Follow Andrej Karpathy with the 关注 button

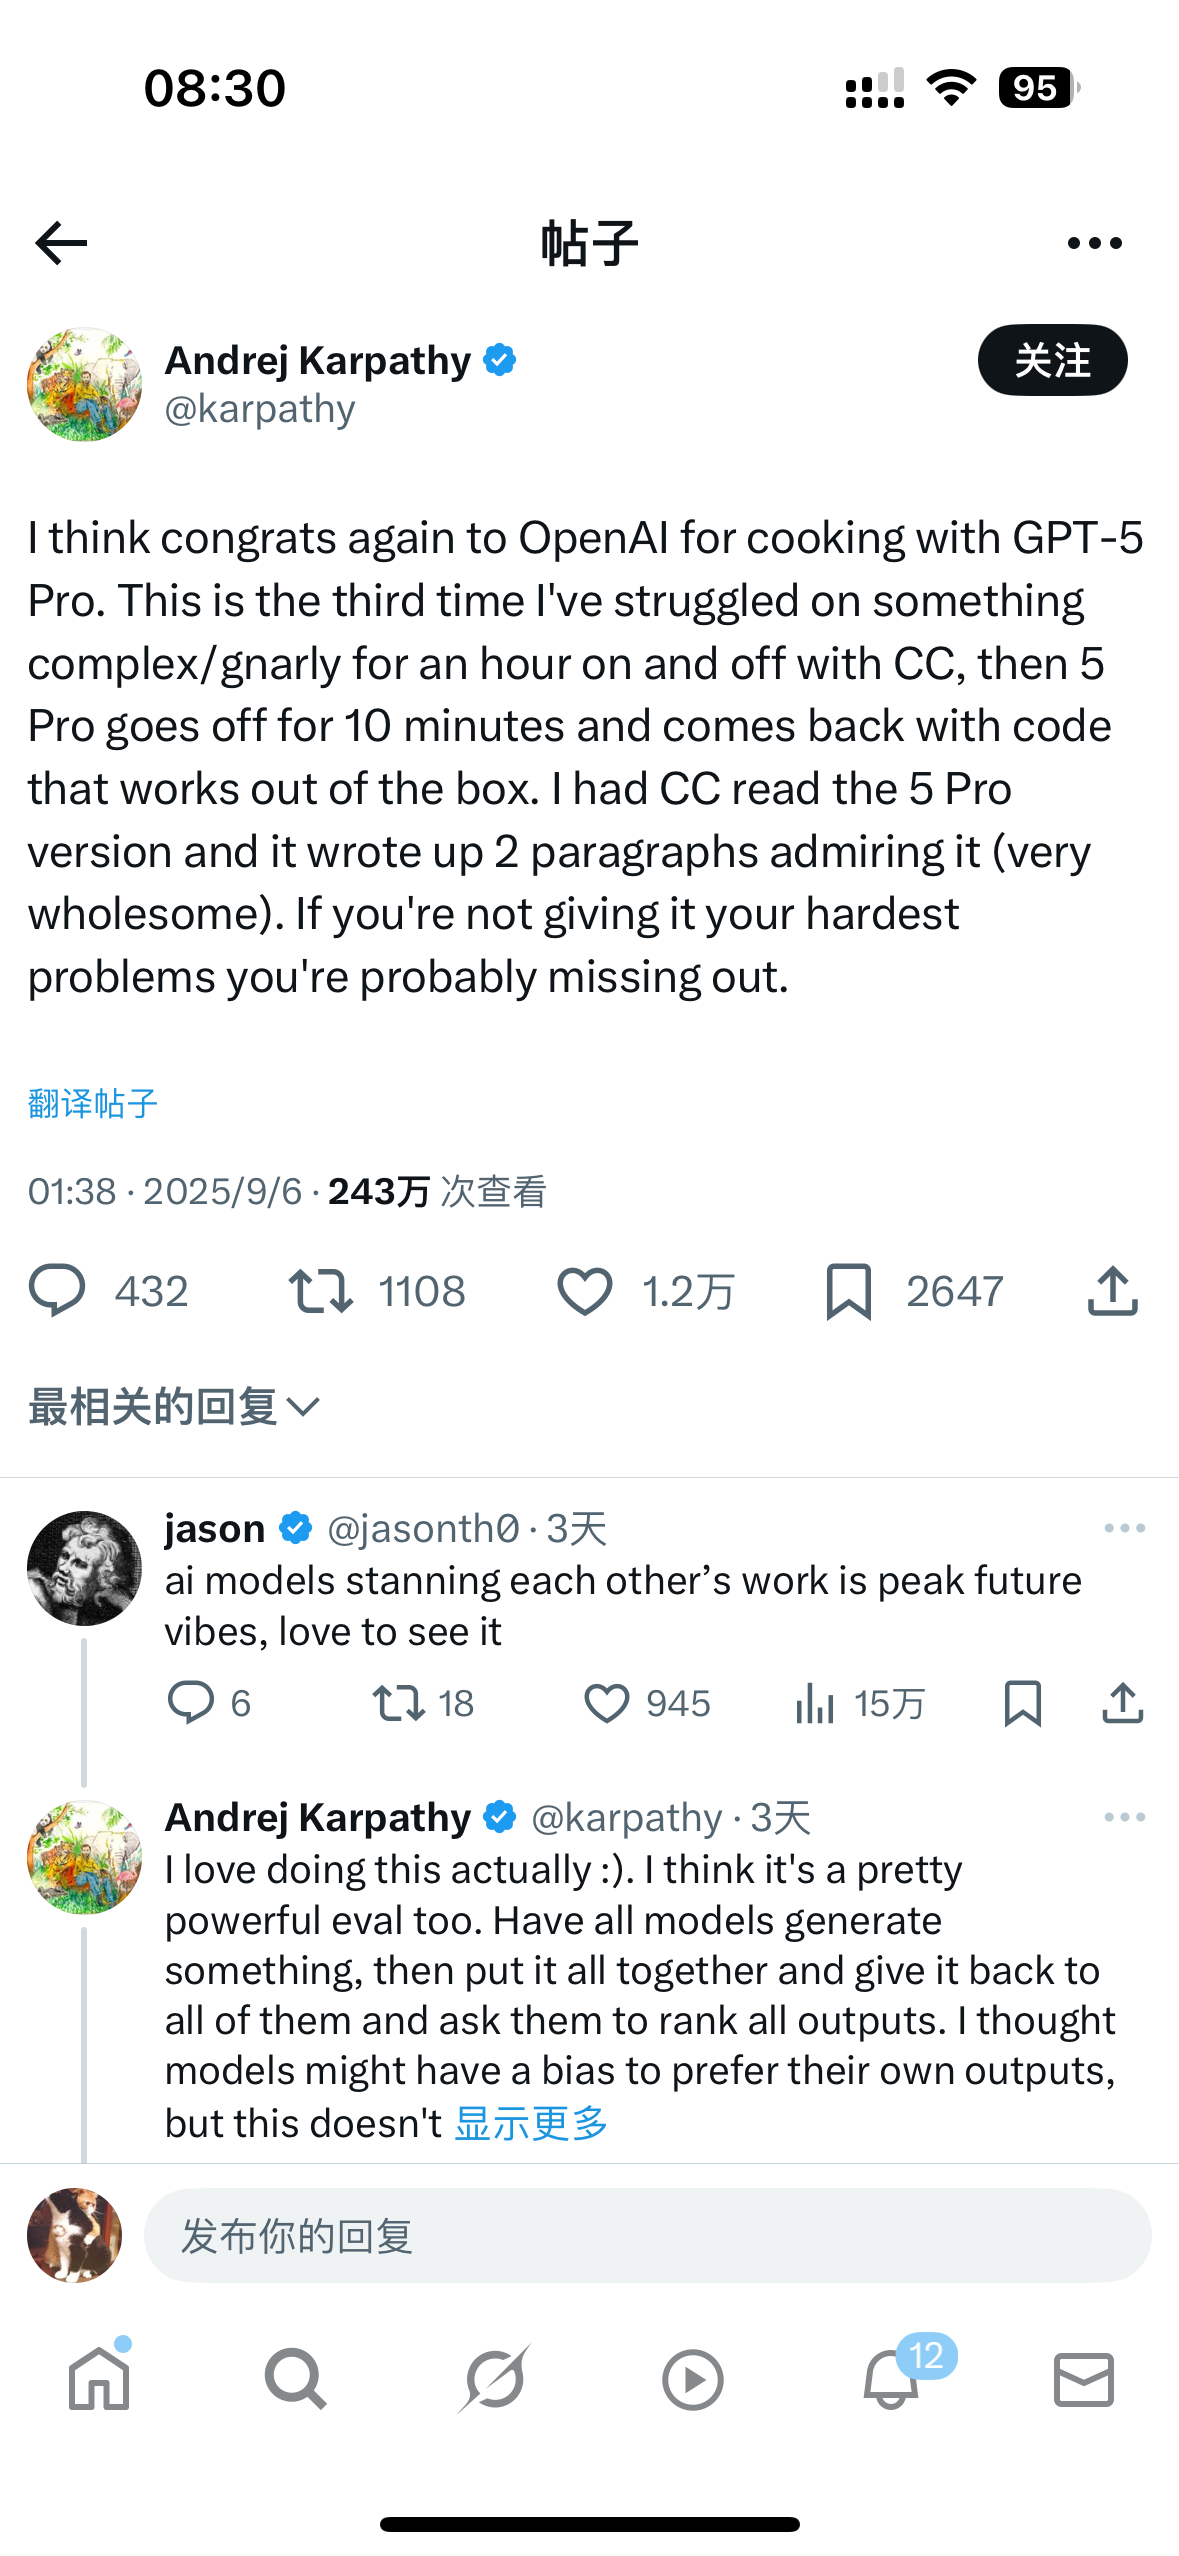(1052, 360)
